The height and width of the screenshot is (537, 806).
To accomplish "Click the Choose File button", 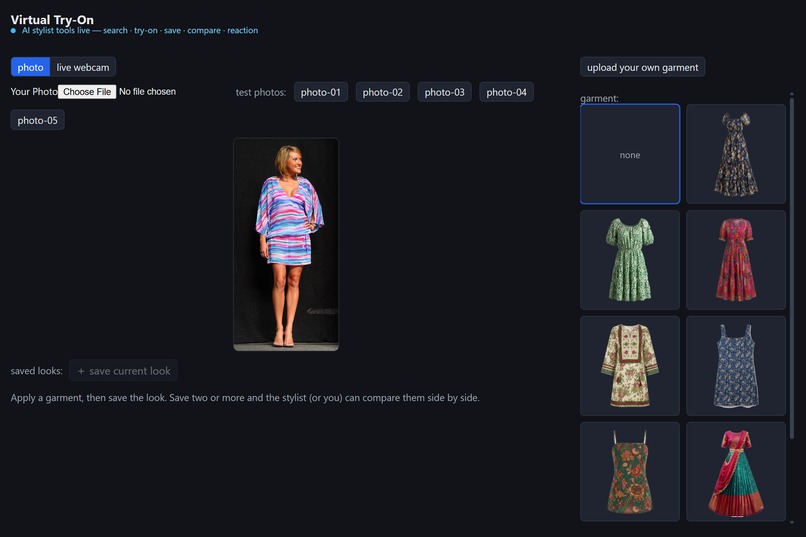I will coord(87,91).
